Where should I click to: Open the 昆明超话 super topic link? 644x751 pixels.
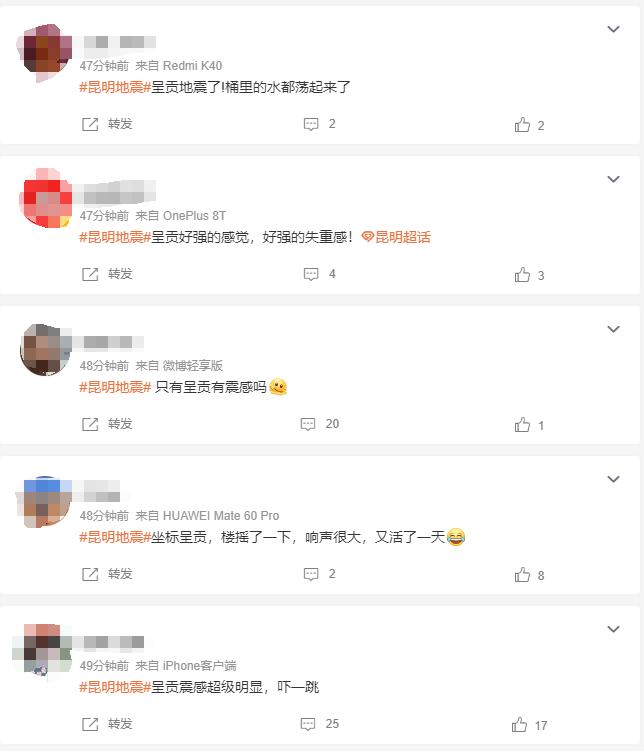[x=396, y=237]
